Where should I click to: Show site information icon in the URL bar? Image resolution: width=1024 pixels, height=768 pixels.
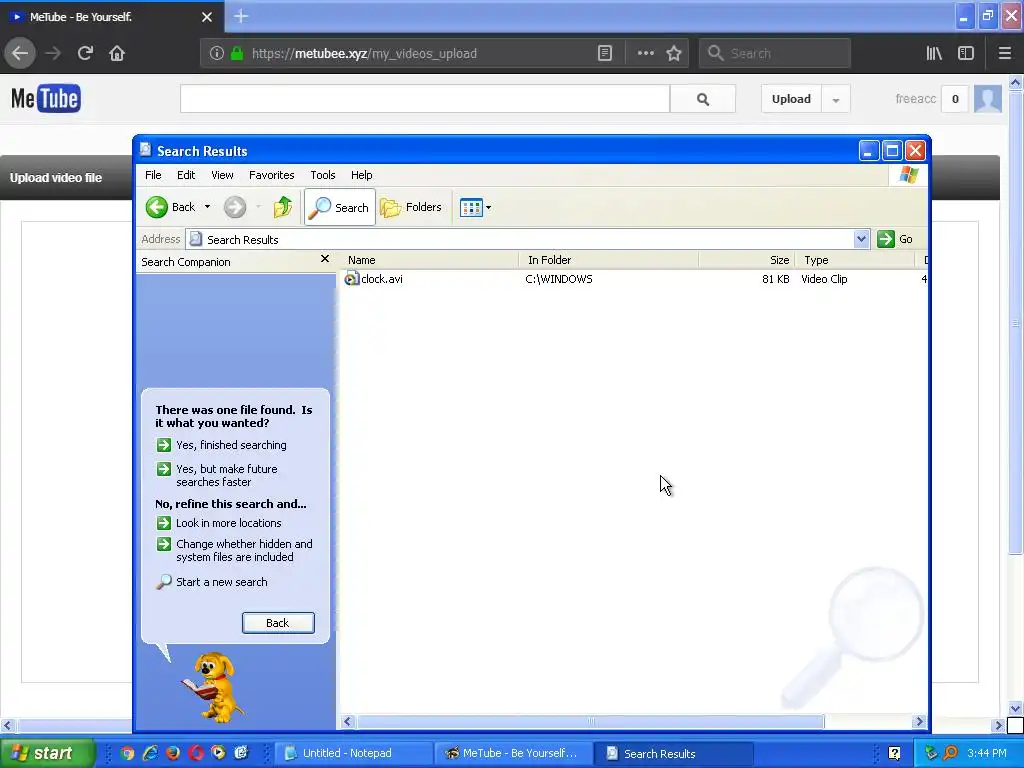tap(217, 53)
